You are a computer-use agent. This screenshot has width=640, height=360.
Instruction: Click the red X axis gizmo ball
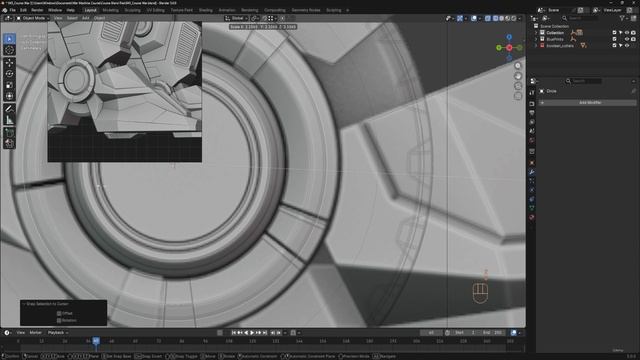tap(509, 48)
